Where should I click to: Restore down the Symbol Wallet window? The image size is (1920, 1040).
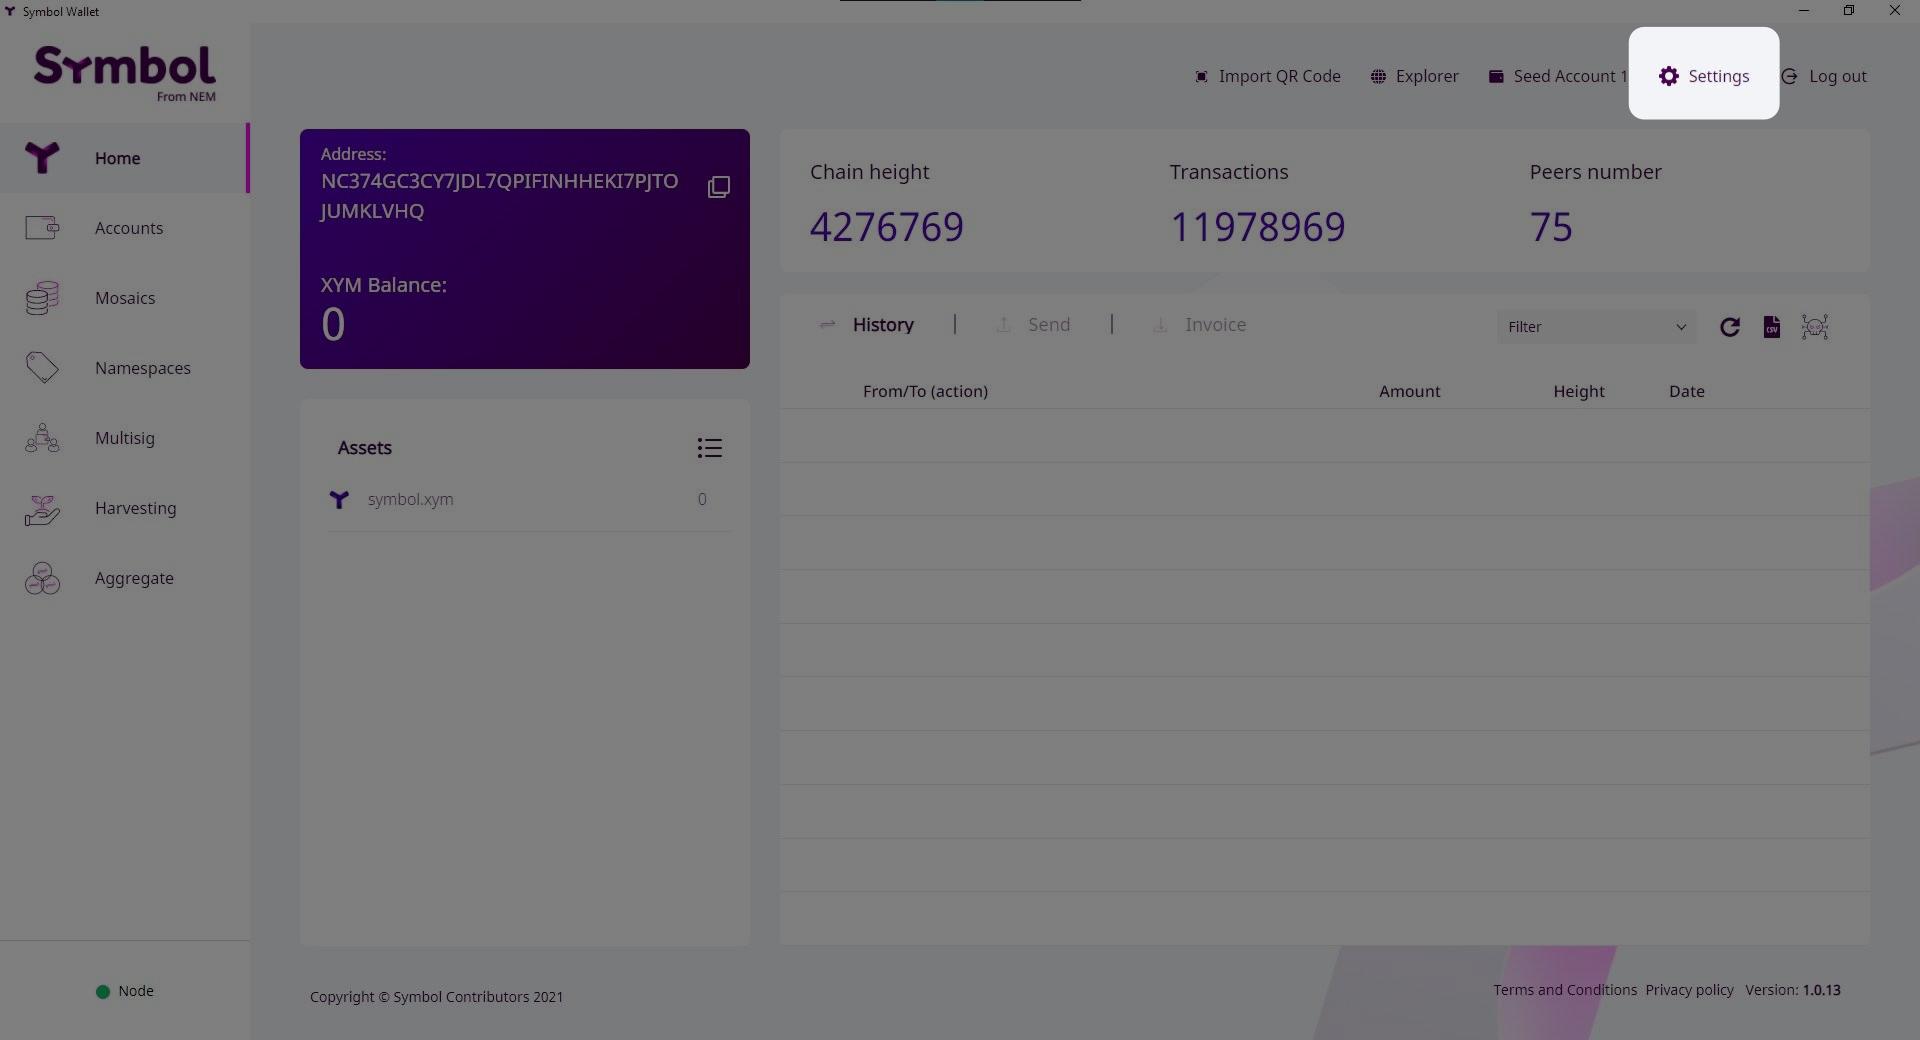(x=1849, y=11)
